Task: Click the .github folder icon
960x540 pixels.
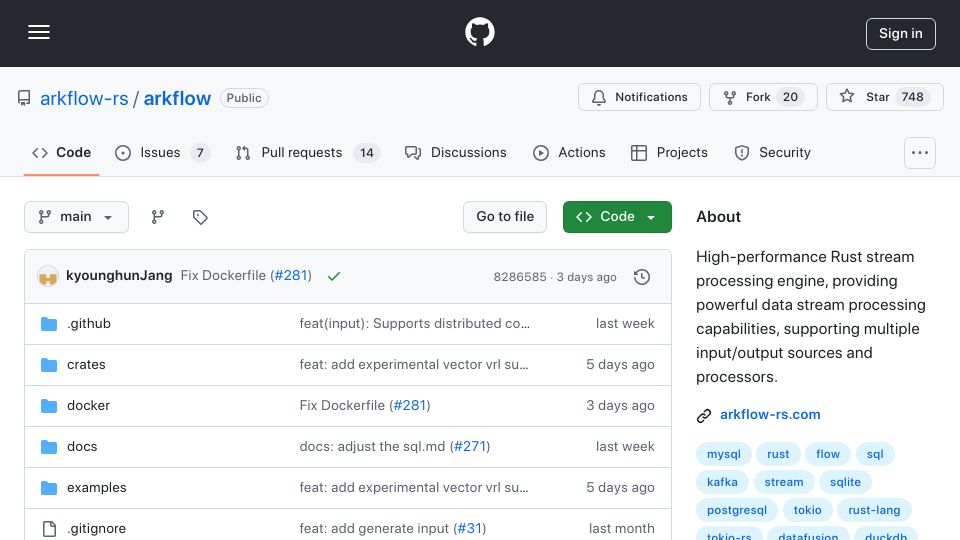Action: coord(49,324)
